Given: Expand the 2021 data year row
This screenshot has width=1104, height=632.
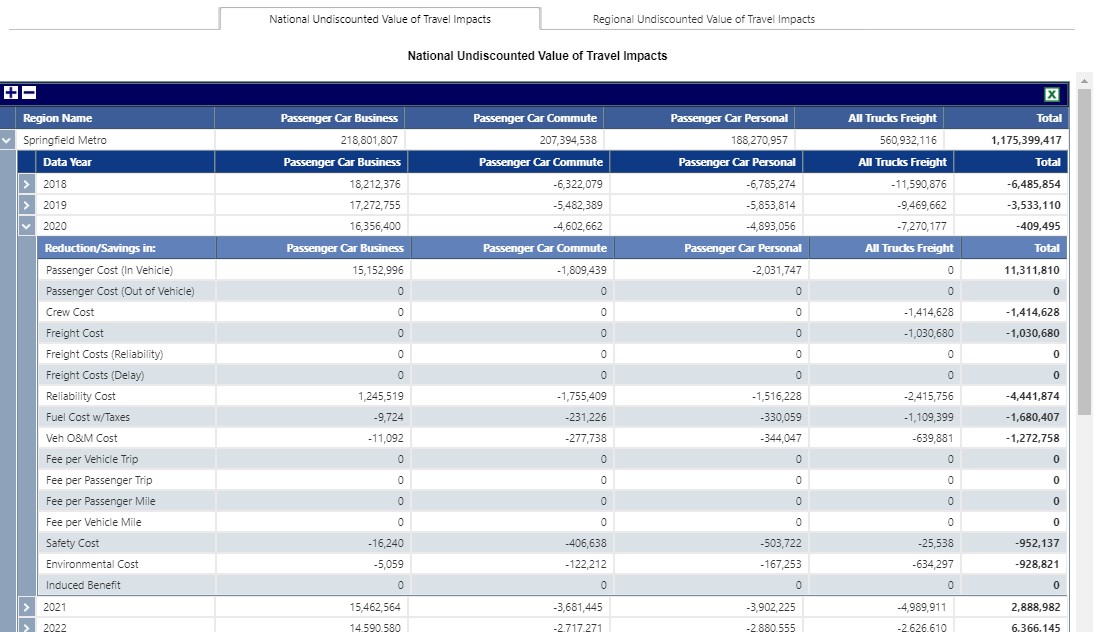Looking at the screenshot, I should 27,607.
